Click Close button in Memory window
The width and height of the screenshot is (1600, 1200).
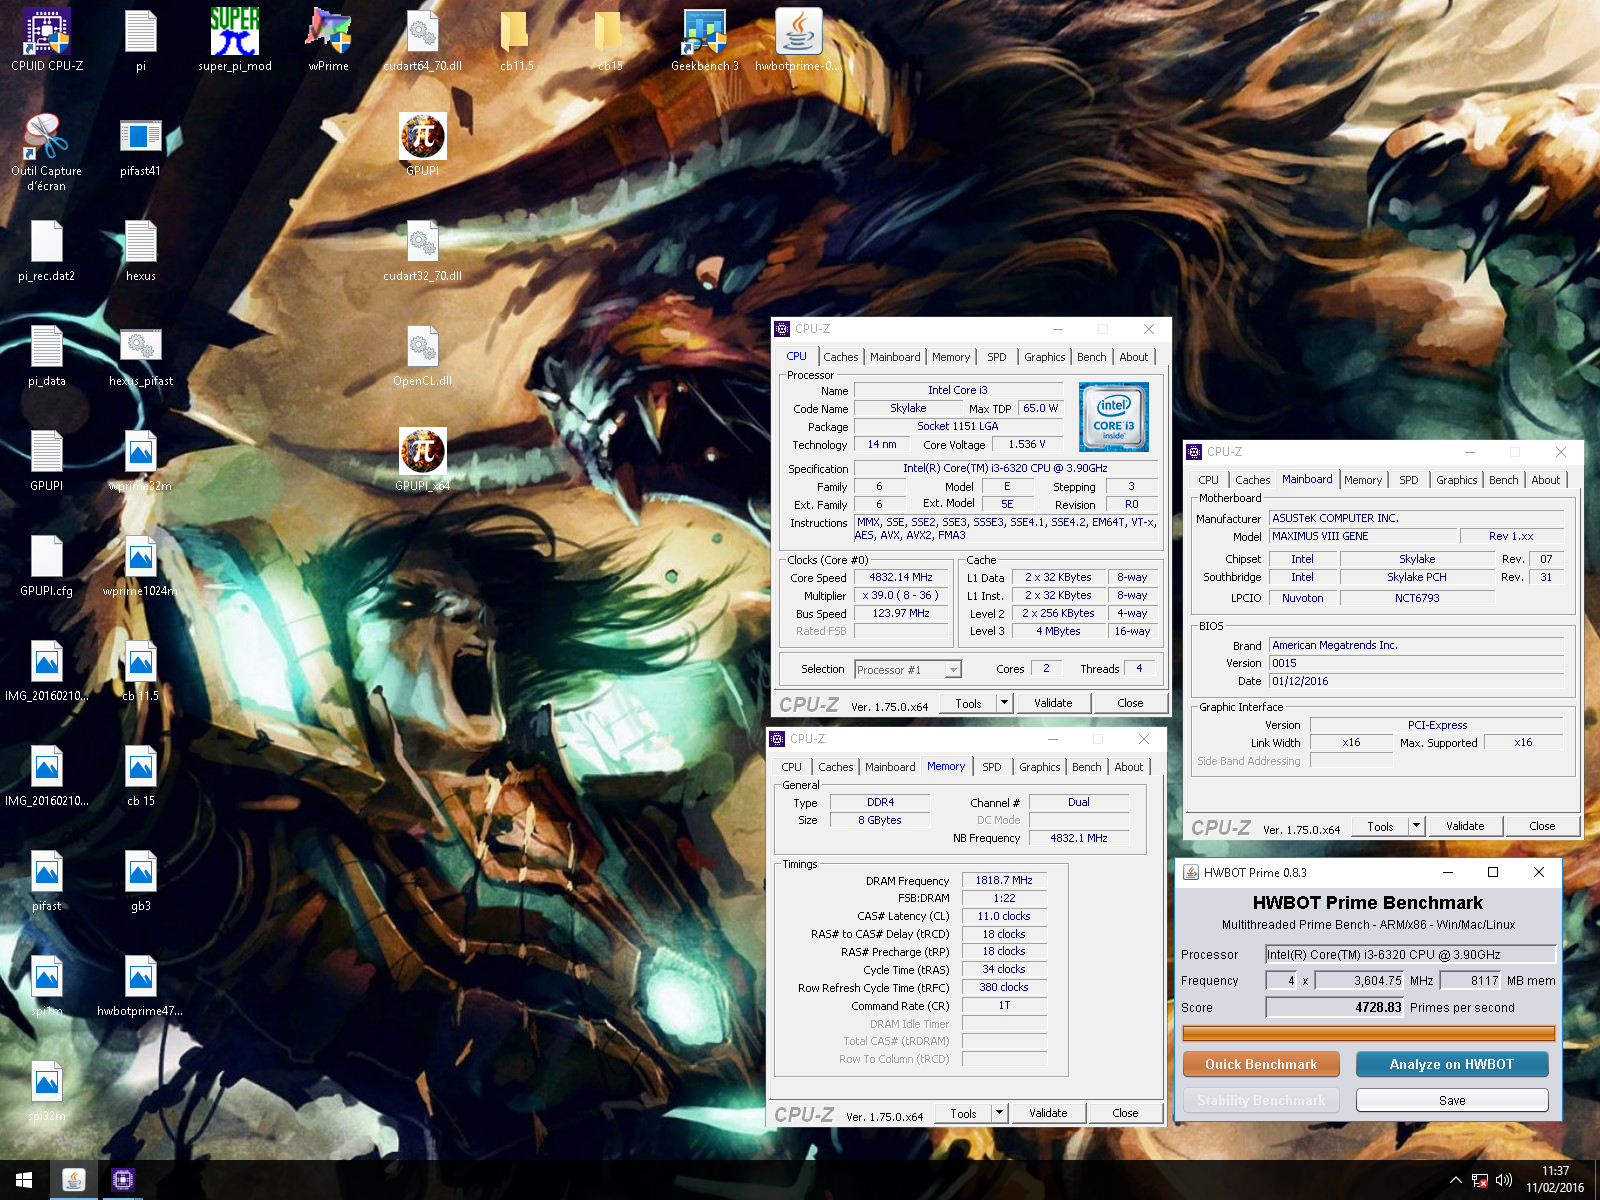[x=1125, y=1113]
